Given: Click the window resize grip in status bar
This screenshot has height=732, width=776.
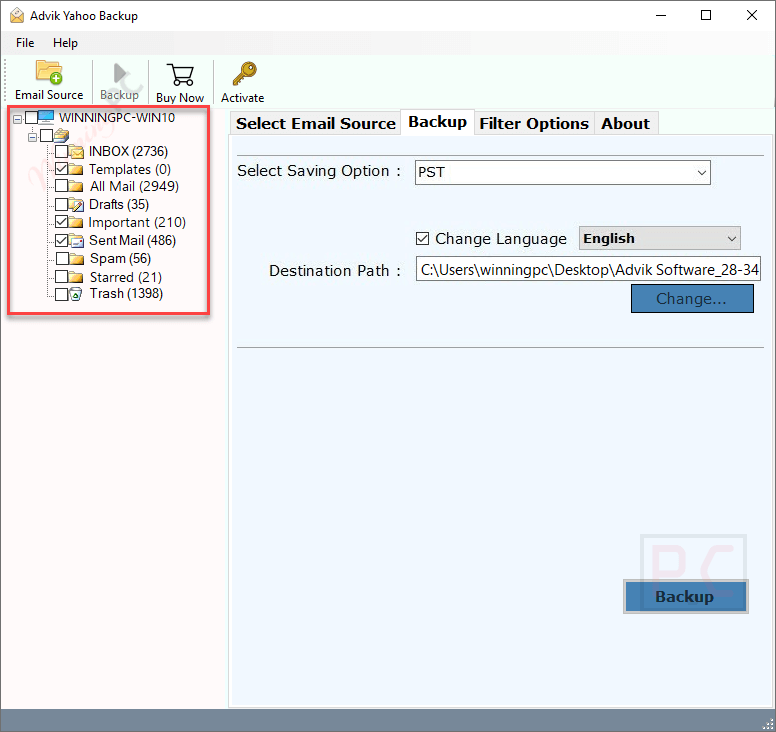Looking at the screenshot, I should click(768, 724).
